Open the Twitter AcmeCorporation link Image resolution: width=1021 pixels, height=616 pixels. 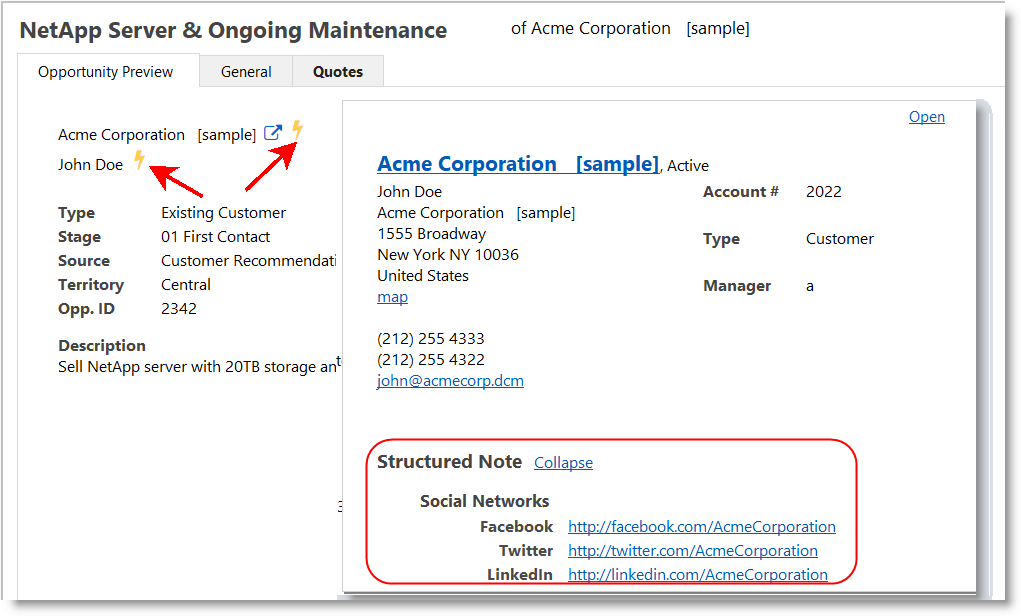[x=692, y=551]
